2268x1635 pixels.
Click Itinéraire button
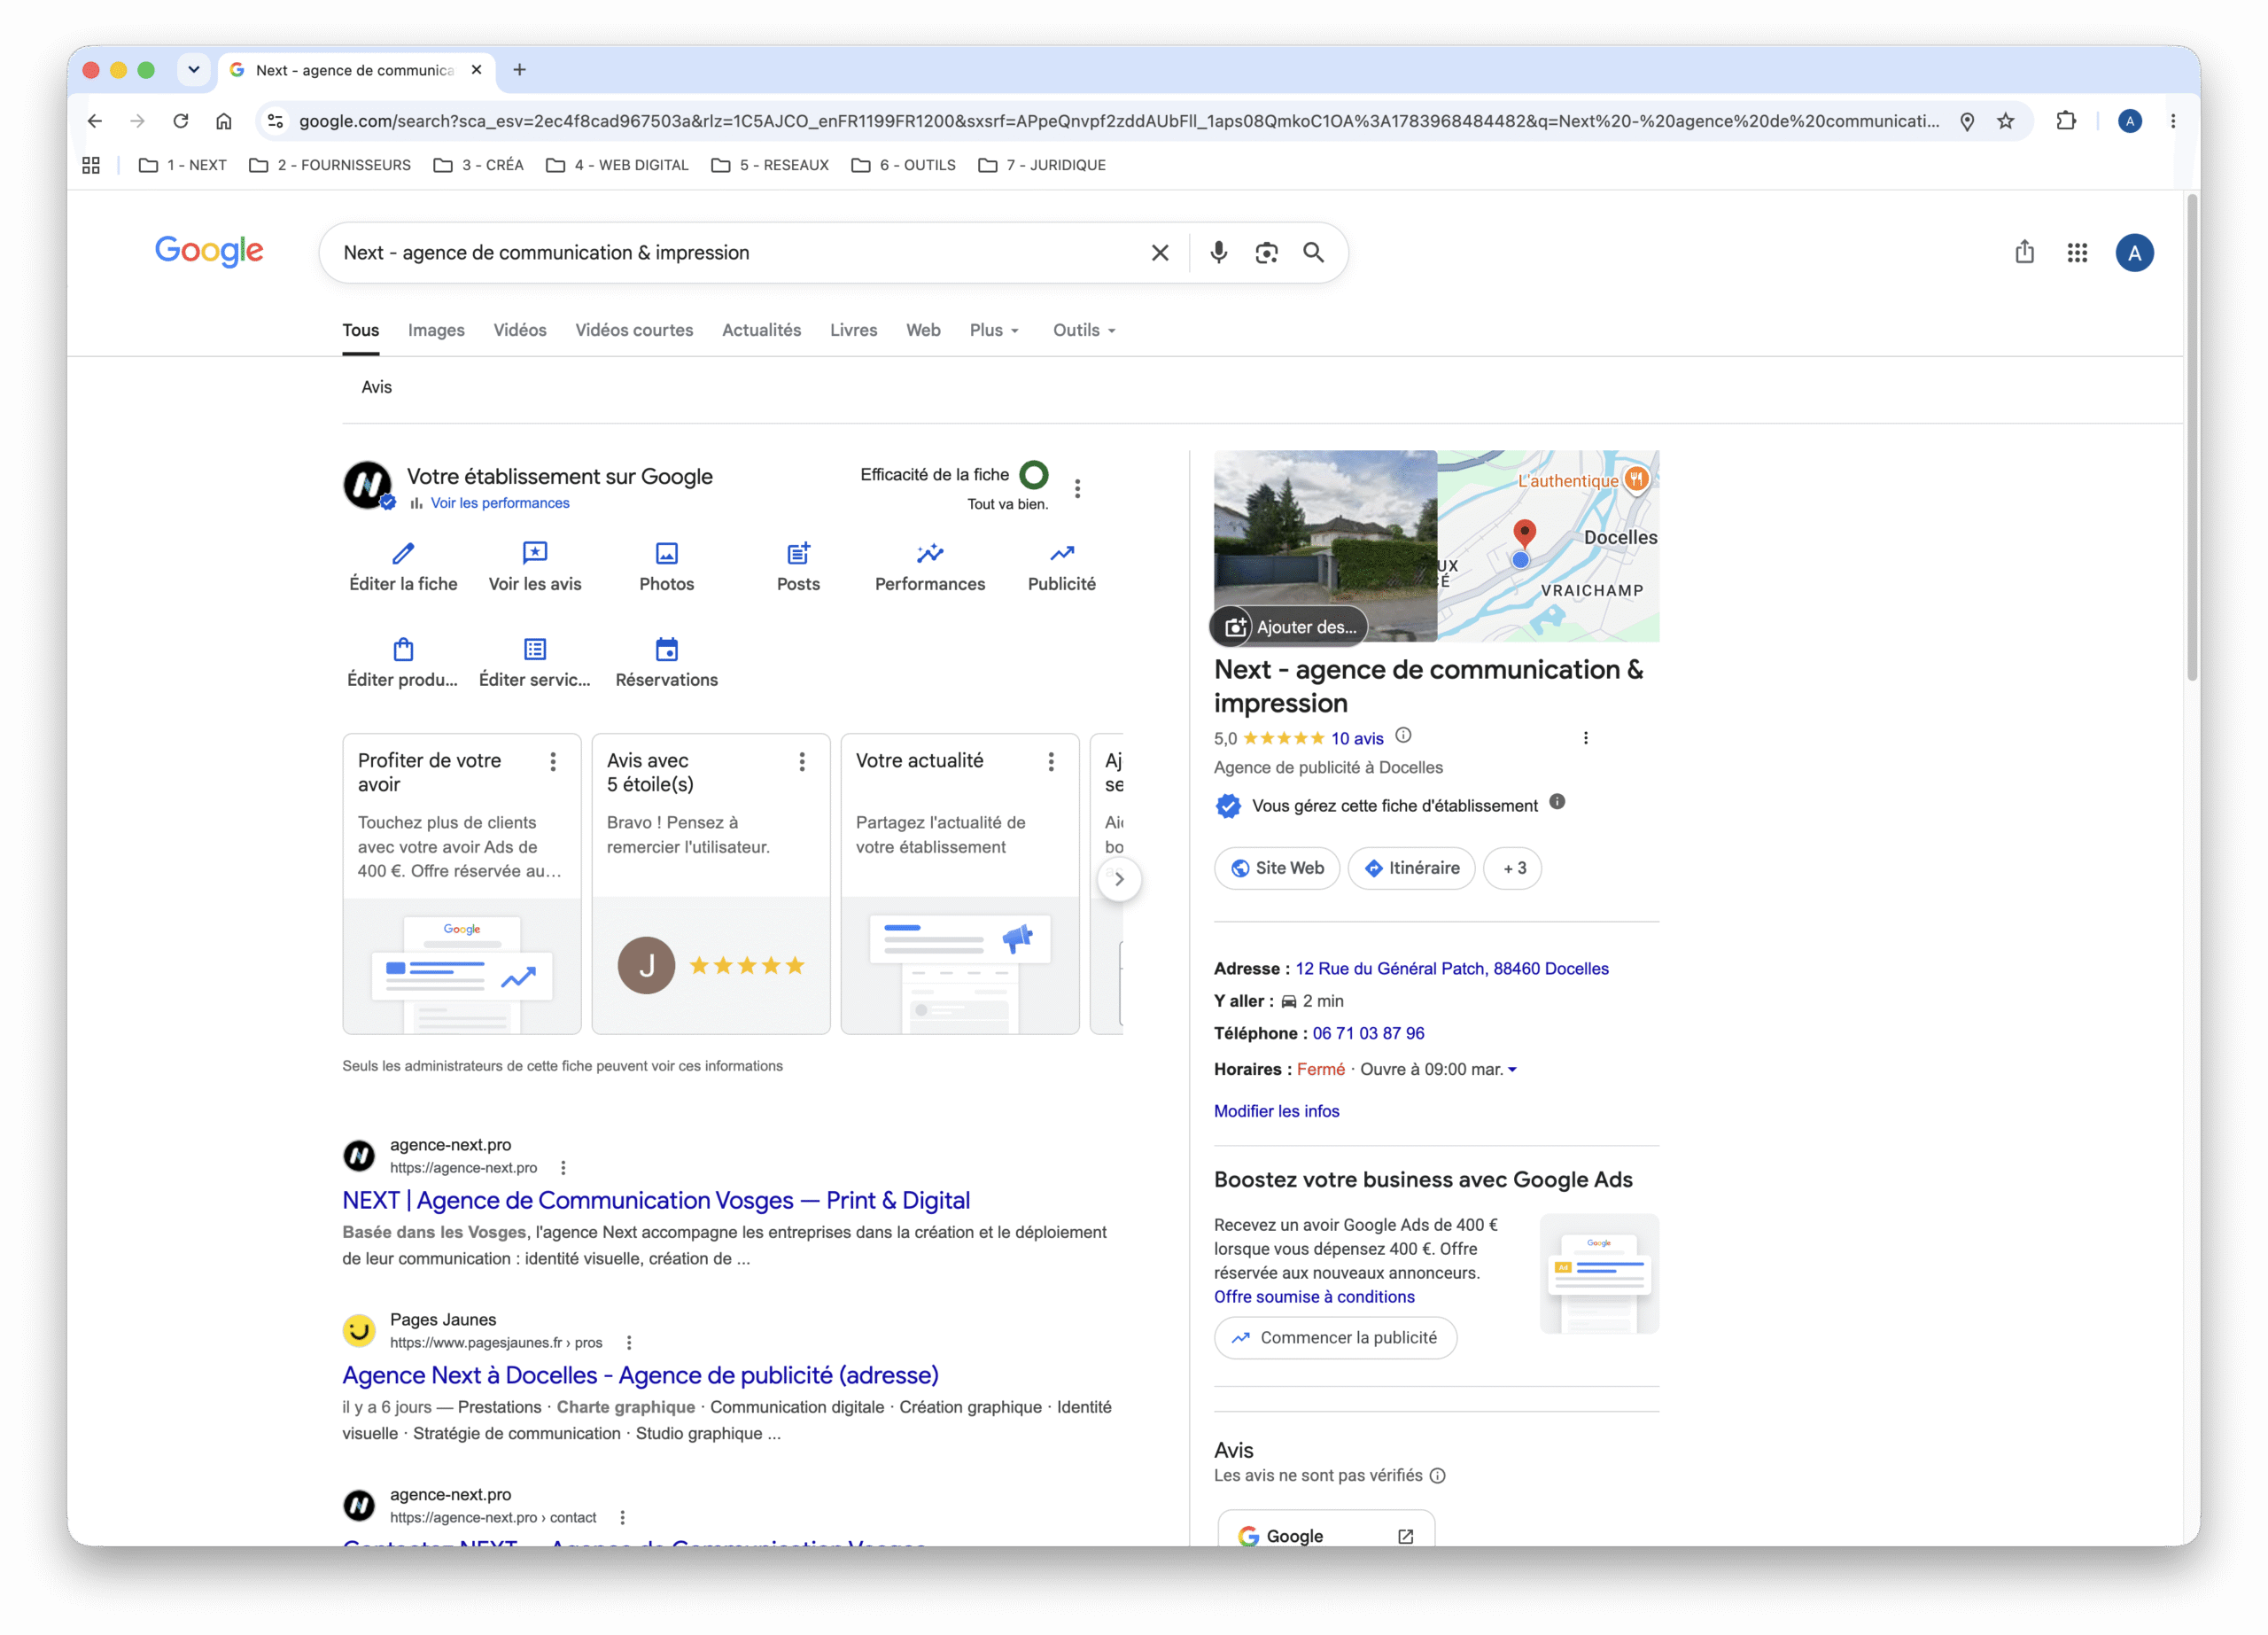pos(1412,868)
